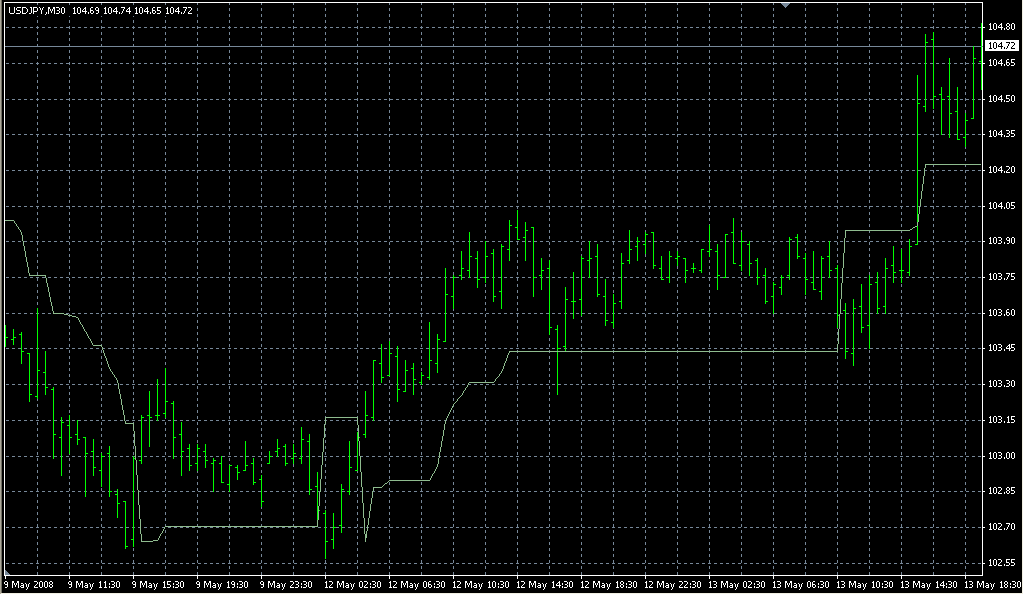Click the 13 May 18:30 time label
Screen dimensions: 1024x594
tap(992, 584)
